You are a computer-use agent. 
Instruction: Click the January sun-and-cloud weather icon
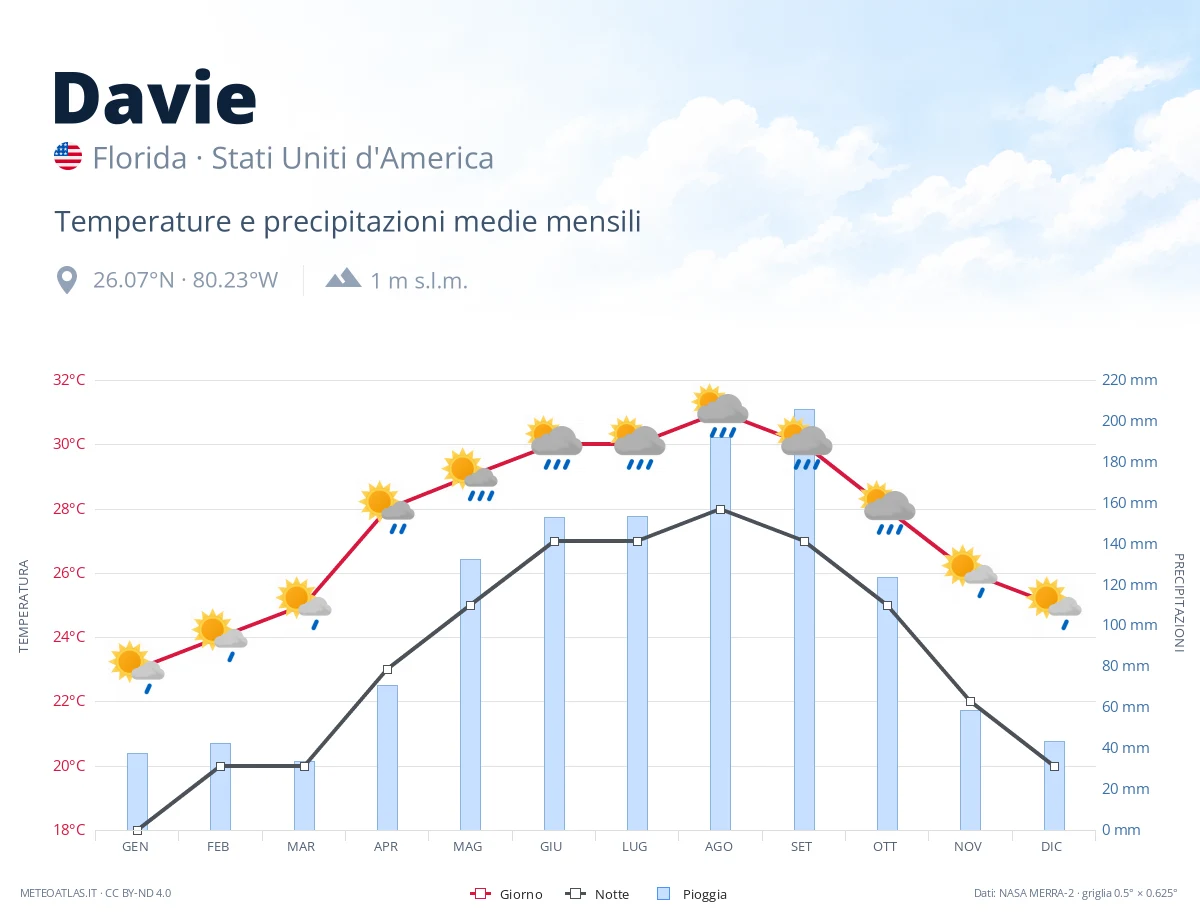[137, 666]
